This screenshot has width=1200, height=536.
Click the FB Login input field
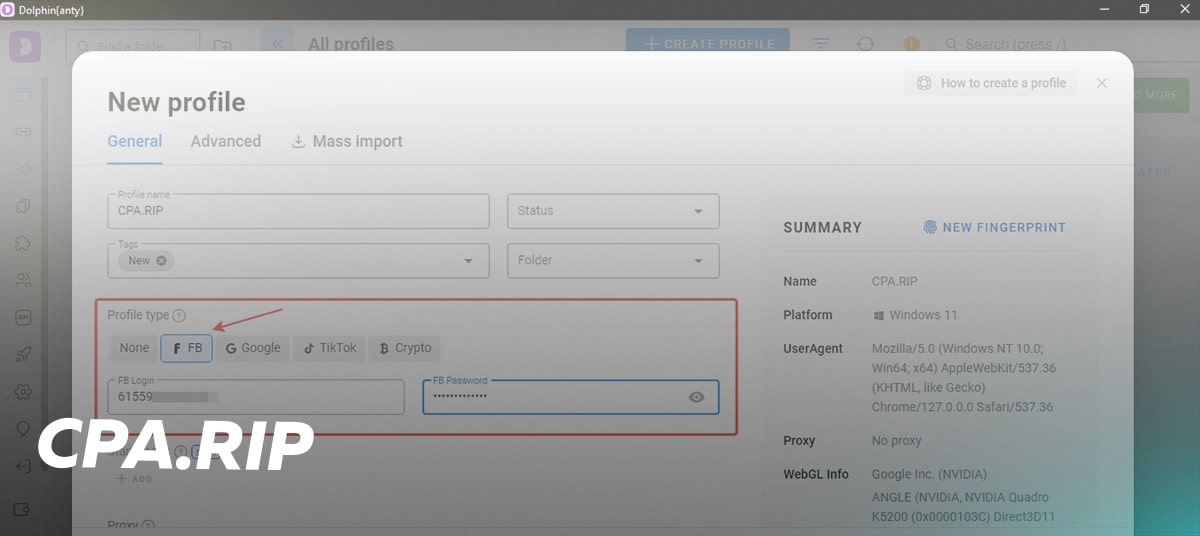coord(256,397)
